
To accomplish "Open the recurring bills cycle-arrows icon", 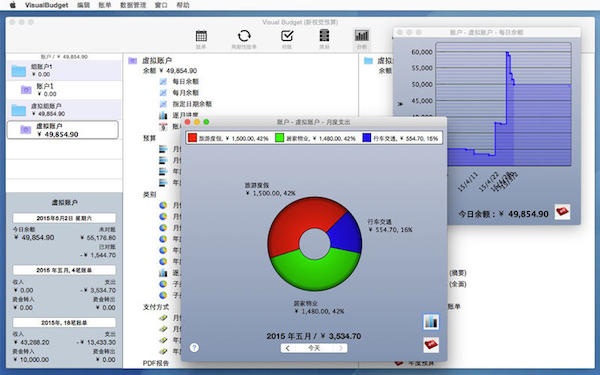I will pyautogui.click(x=244, y=36).
